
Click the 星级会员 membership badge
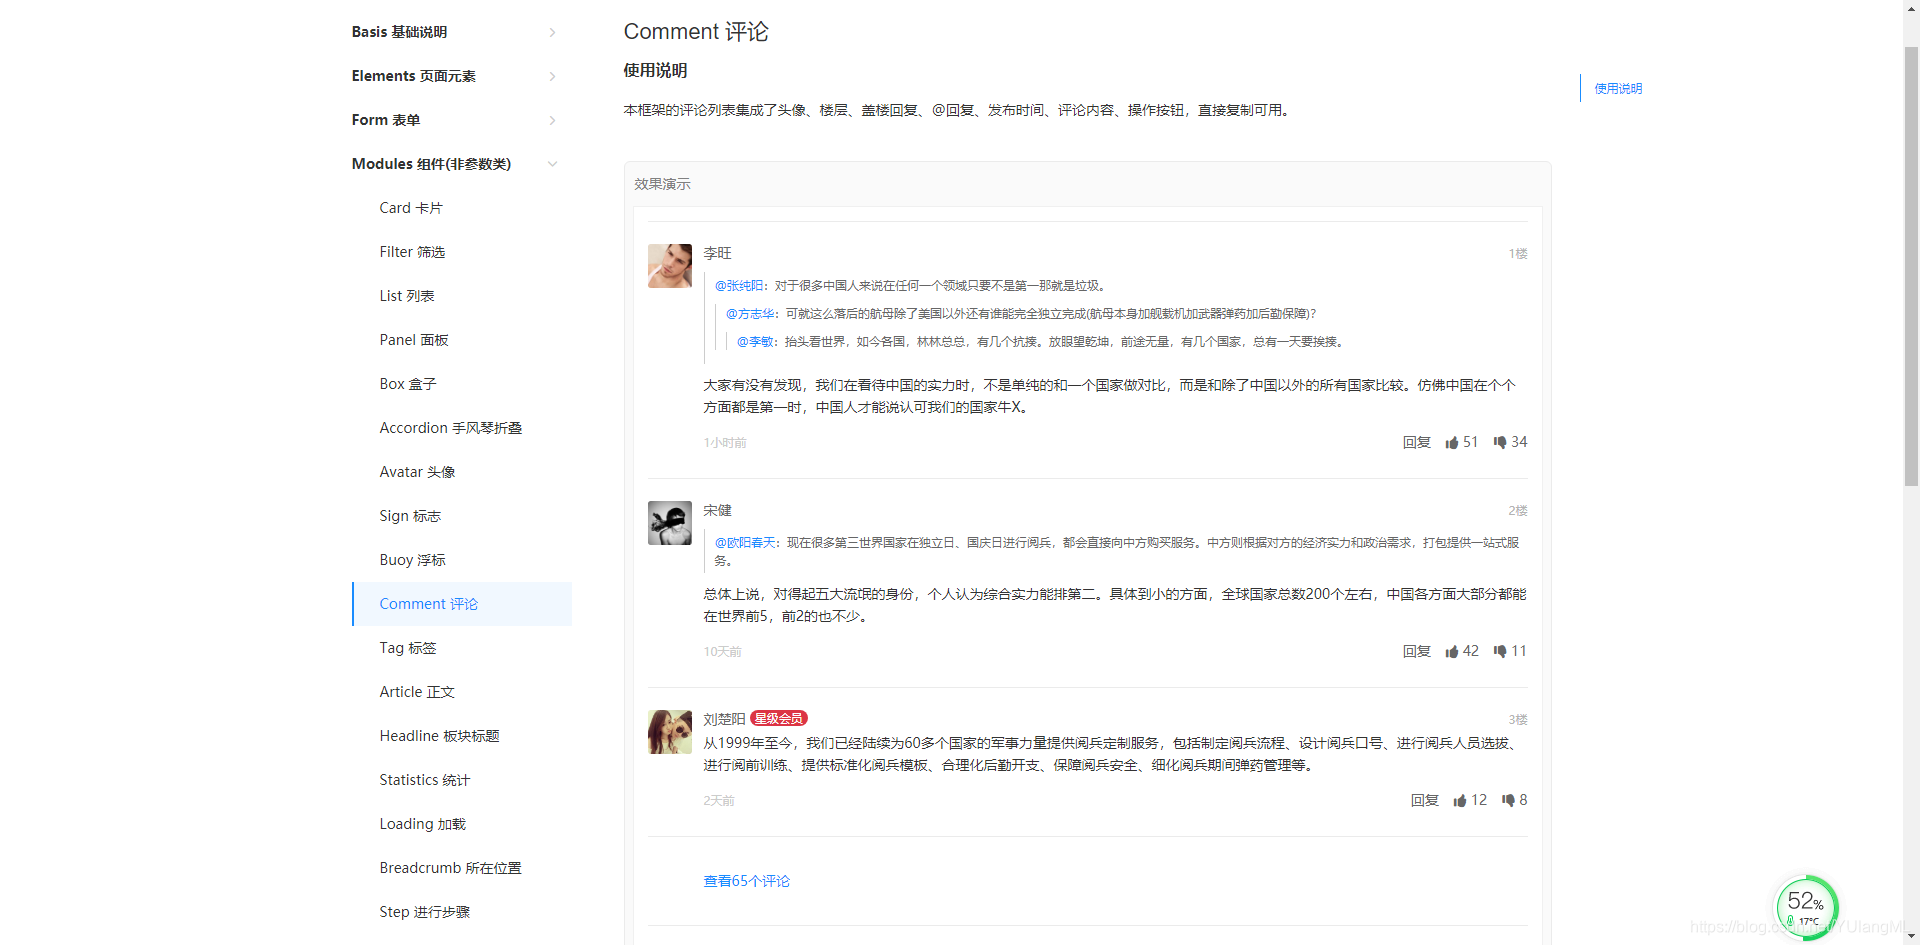coord(780,718)
